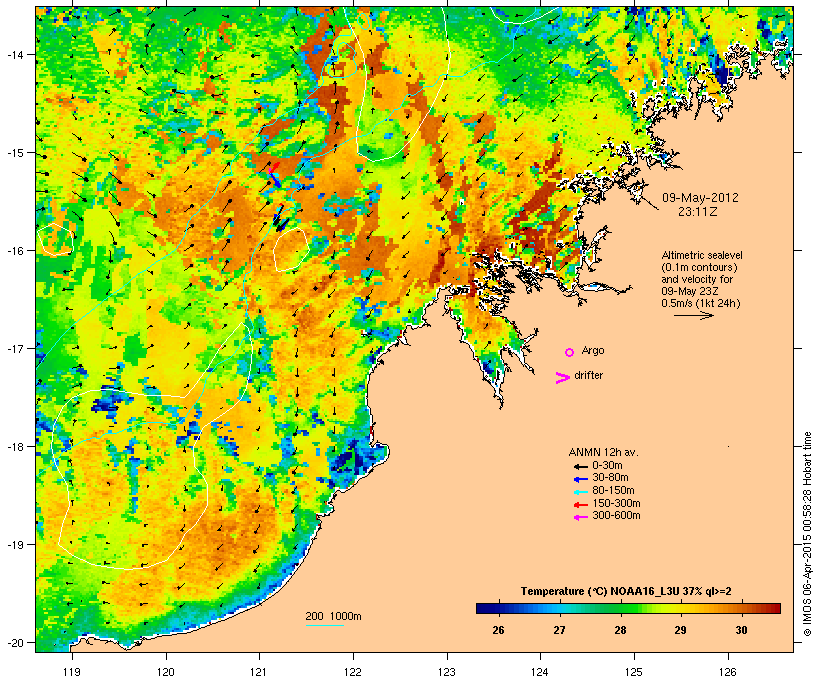The image size is (820, 680).
Task: Click the longitude axis label 122
Action: coord(353,672)
